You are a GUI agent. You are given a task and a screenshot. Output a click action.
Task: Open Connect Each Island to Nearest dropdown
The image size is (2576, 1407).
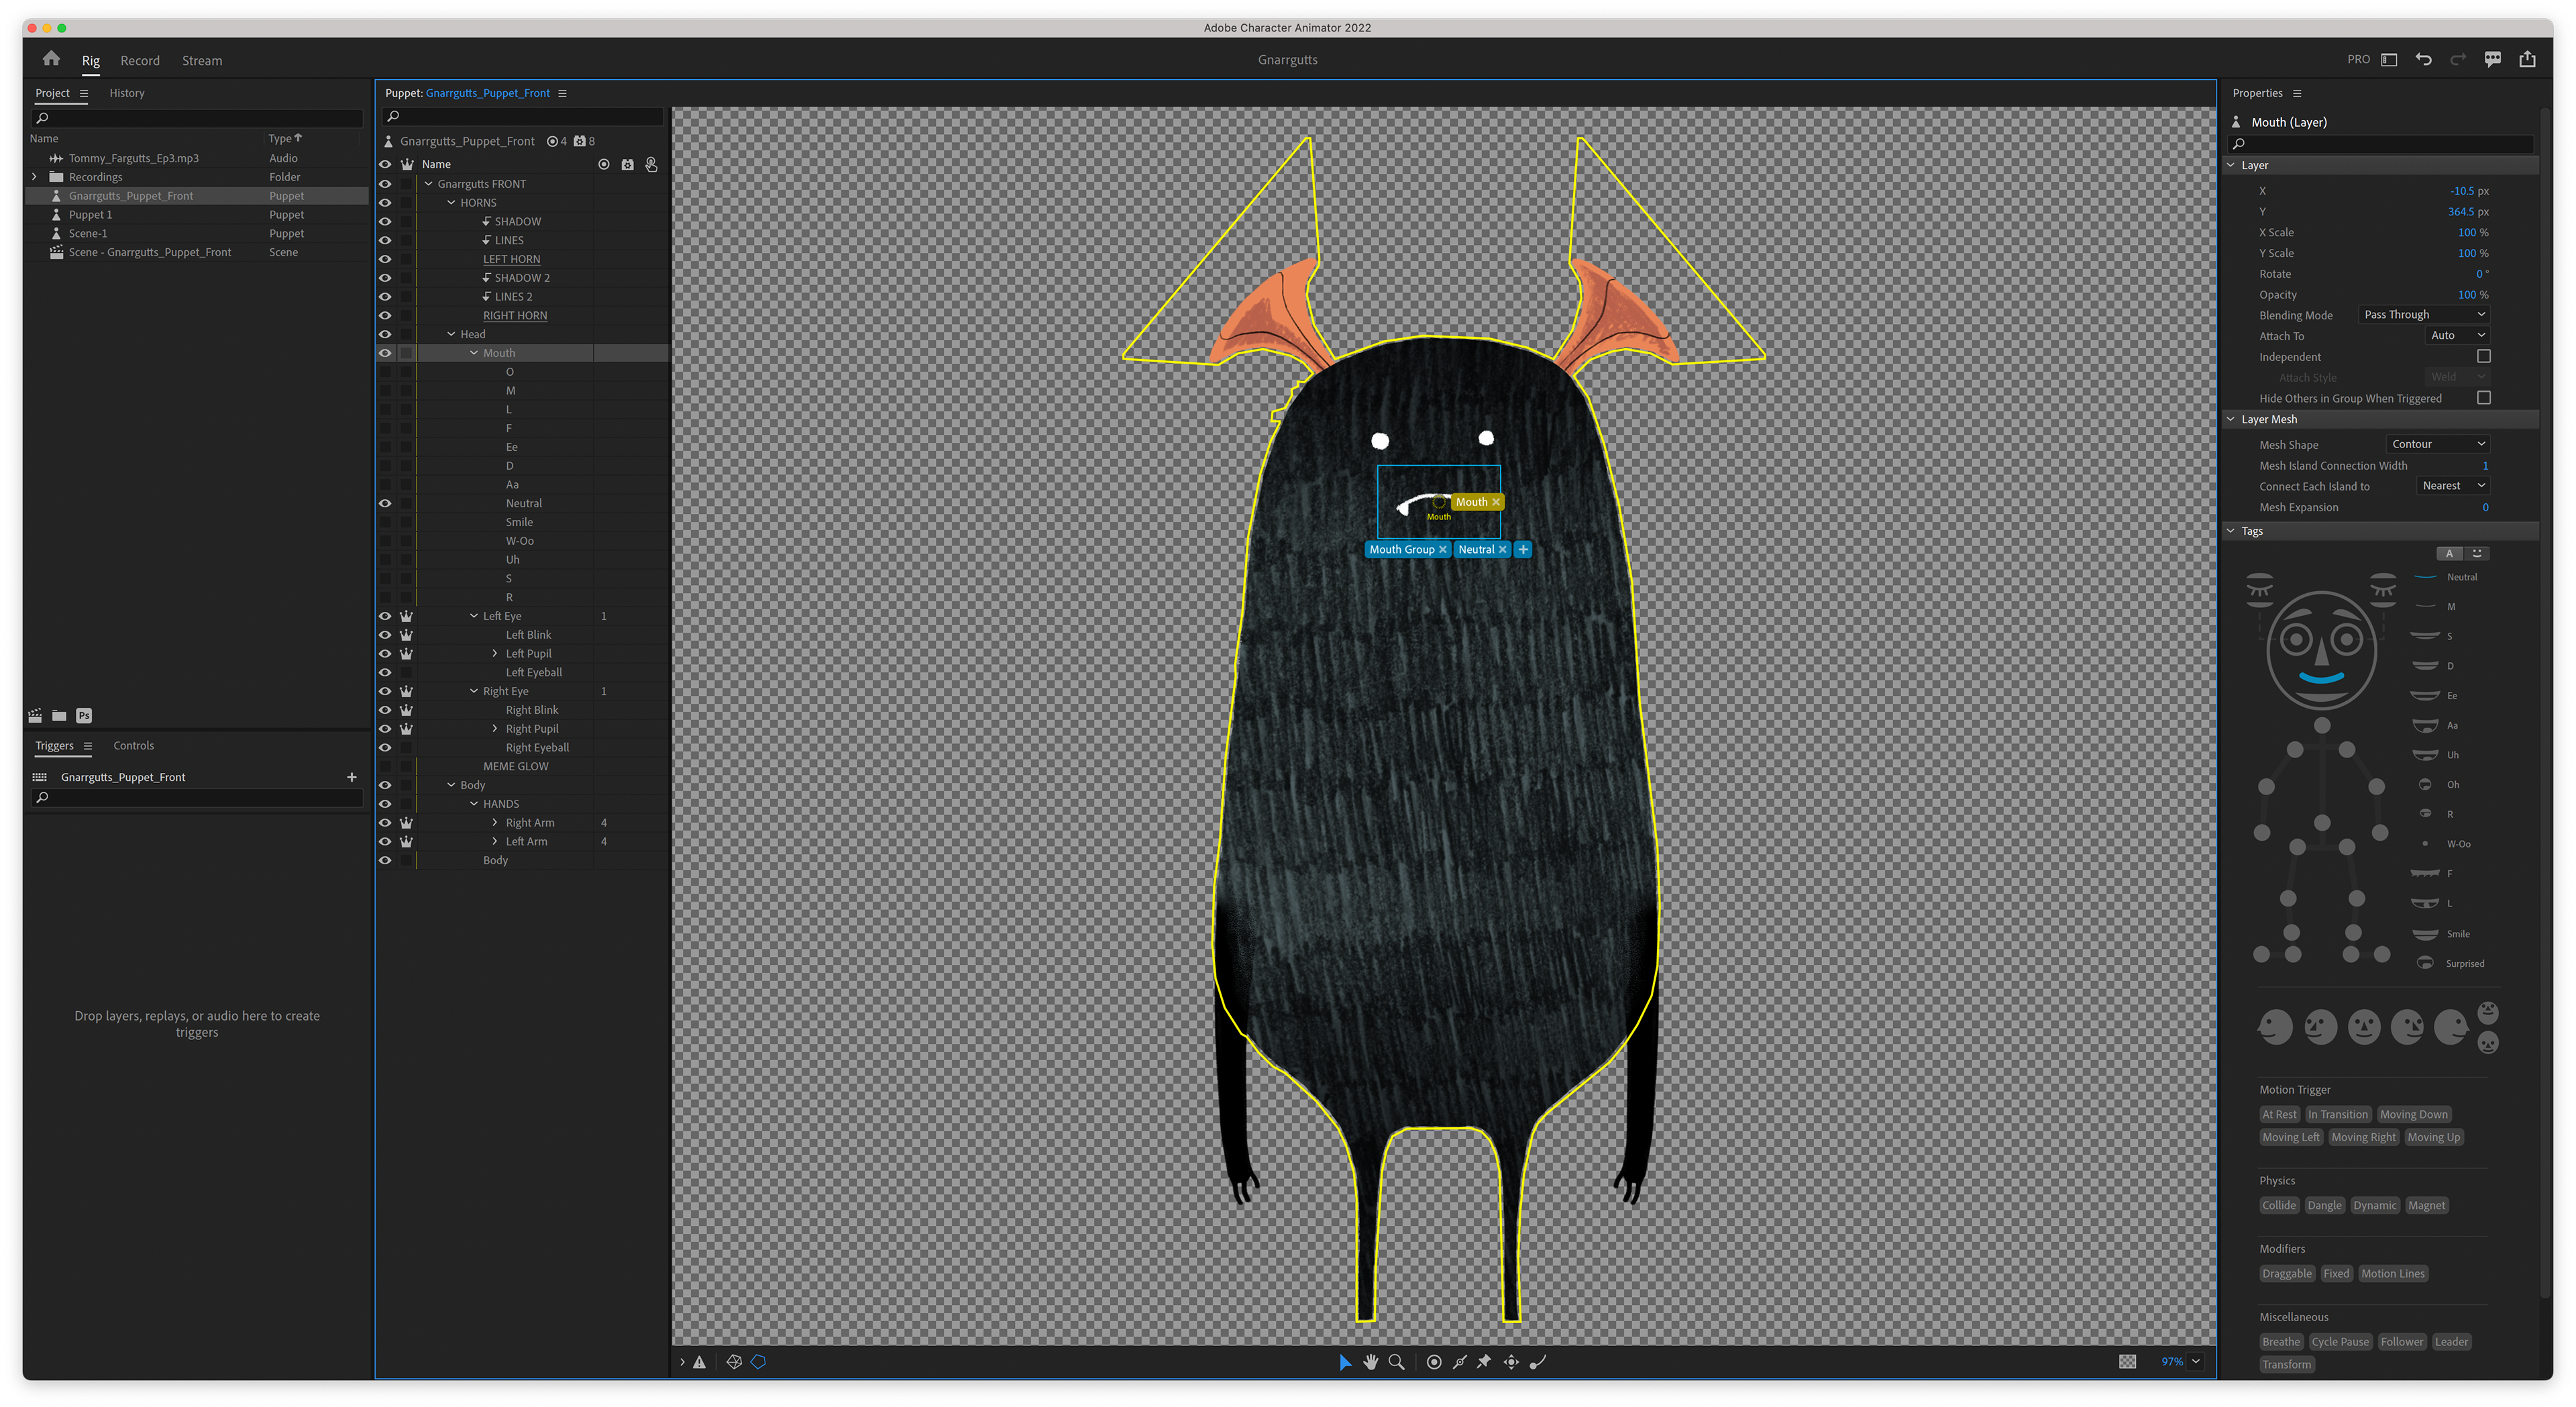[x=2453, y=486]
